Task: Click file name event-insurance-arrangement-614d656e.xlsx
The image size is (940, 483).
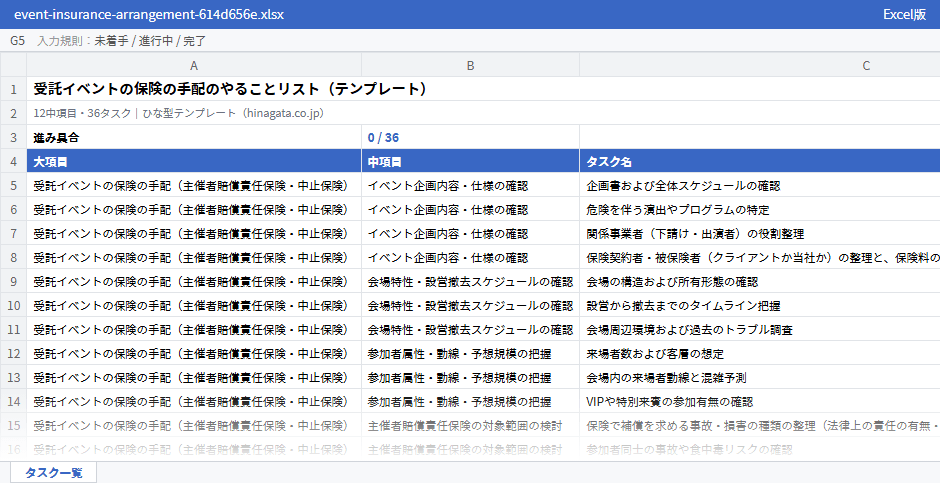Action: coord(149,14)
